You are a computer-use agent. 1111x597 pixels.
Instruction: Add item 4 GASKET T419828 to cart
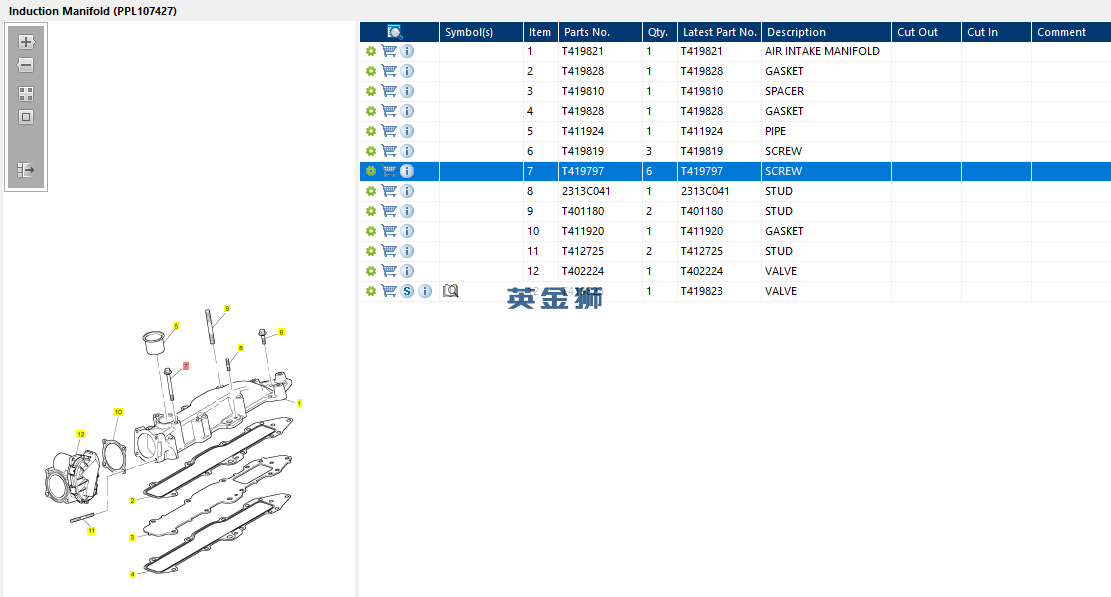(389, 111)
